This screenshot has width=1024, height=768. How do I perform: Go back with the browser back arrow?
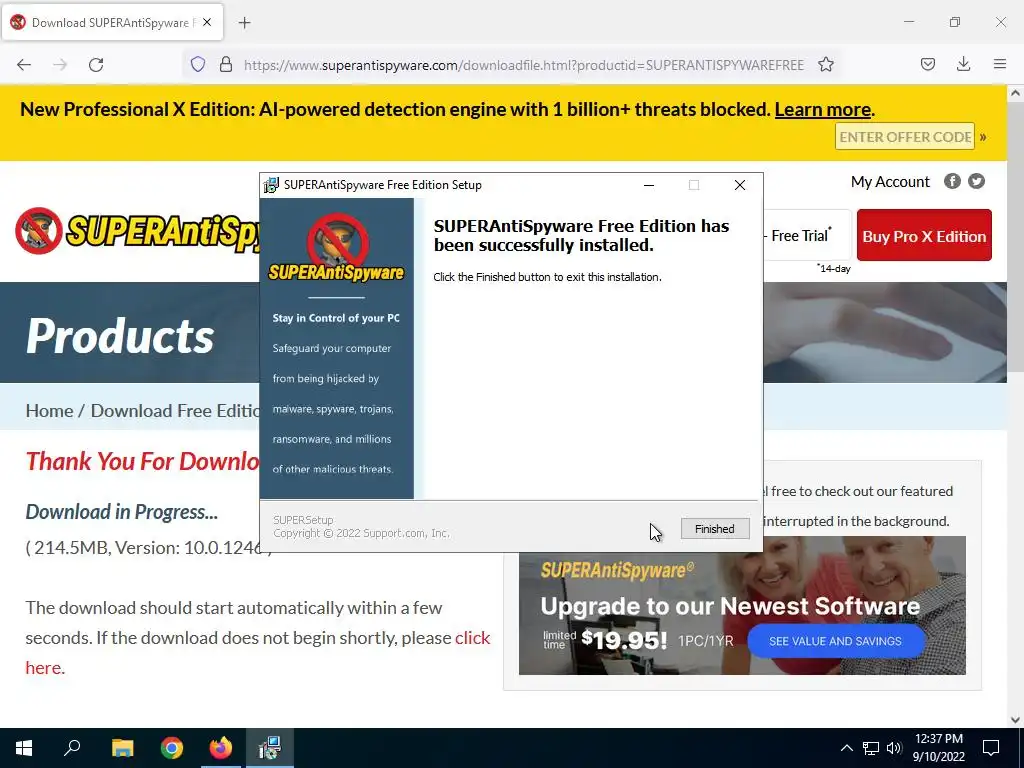point(24,65)
